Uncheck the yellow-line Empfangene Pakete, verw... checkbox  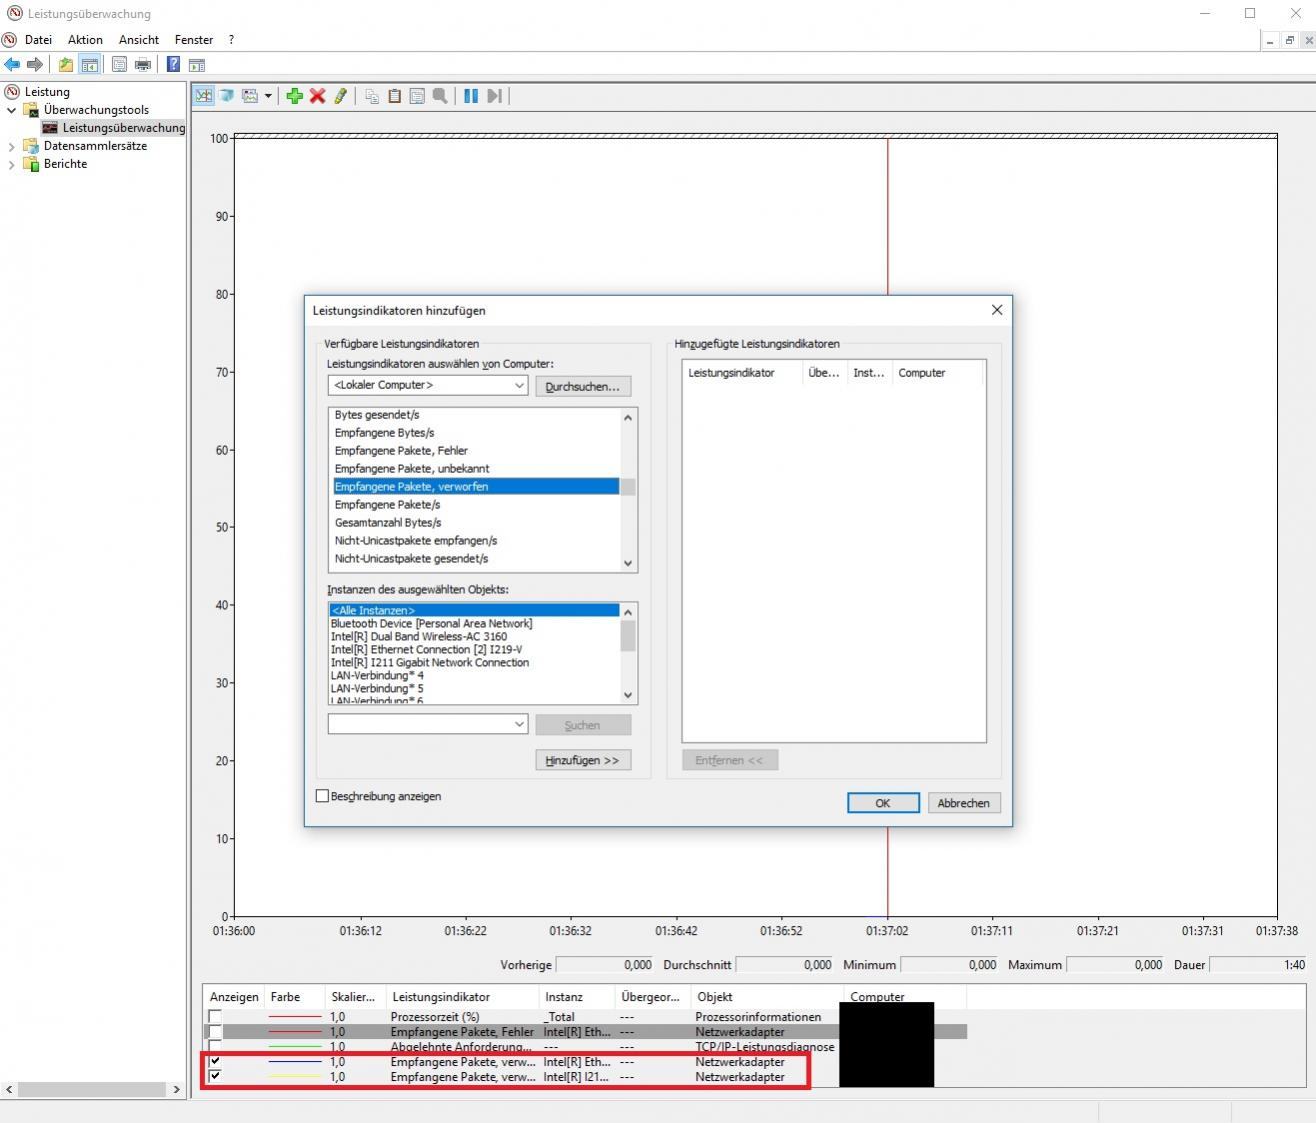(214, 1076)
